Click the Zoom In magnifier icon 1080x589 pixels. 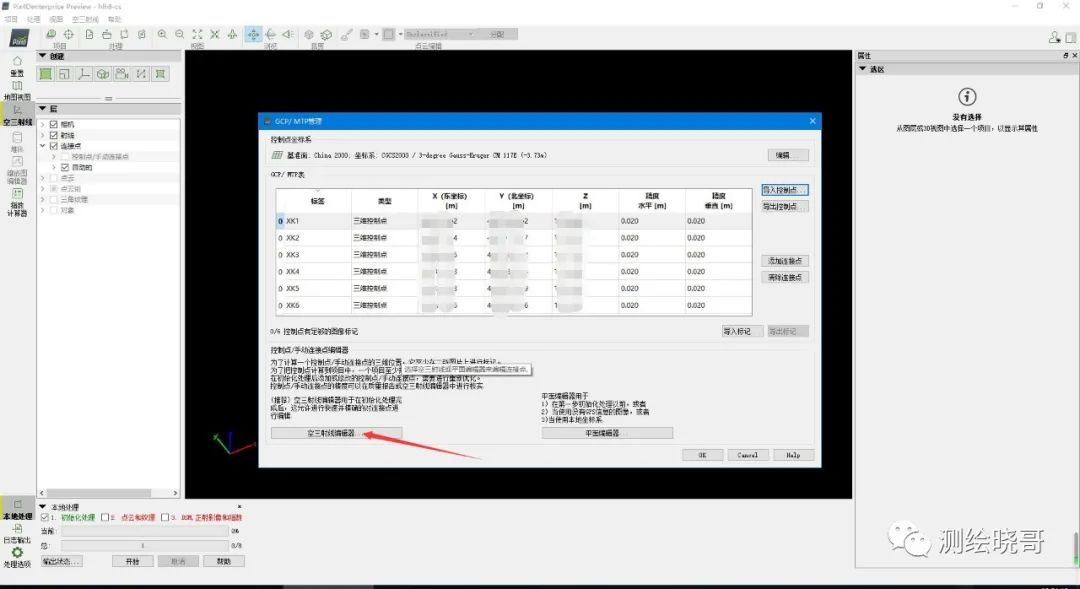click(x=162, y=34)
